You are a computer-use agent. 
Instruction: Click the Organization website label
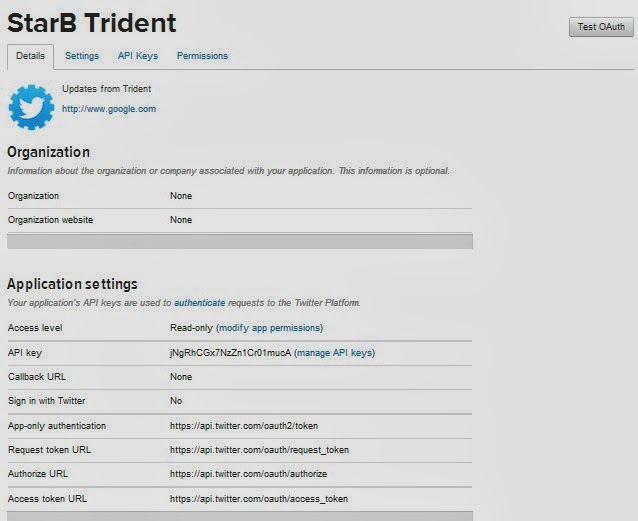50,220
